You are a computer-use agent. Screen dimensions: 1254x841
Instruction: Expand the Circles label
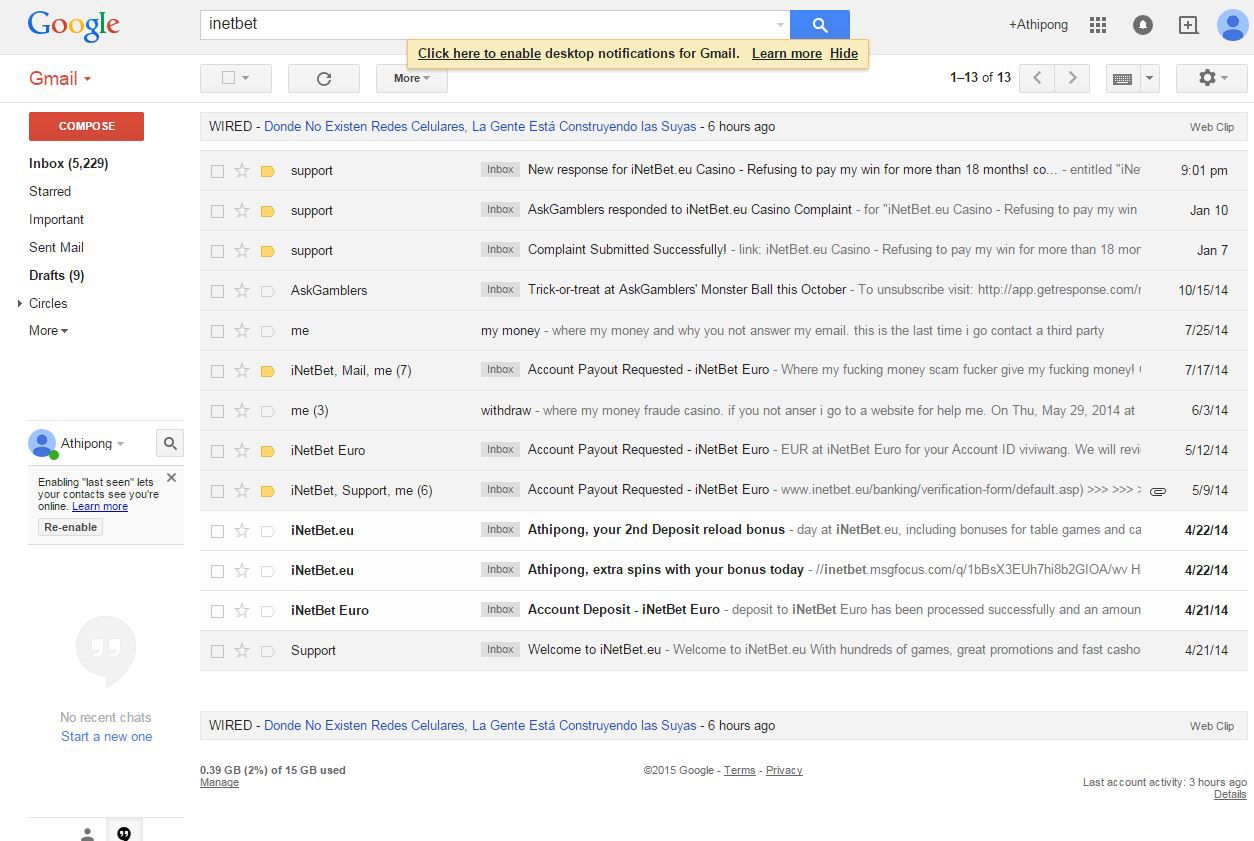point(20,303)
